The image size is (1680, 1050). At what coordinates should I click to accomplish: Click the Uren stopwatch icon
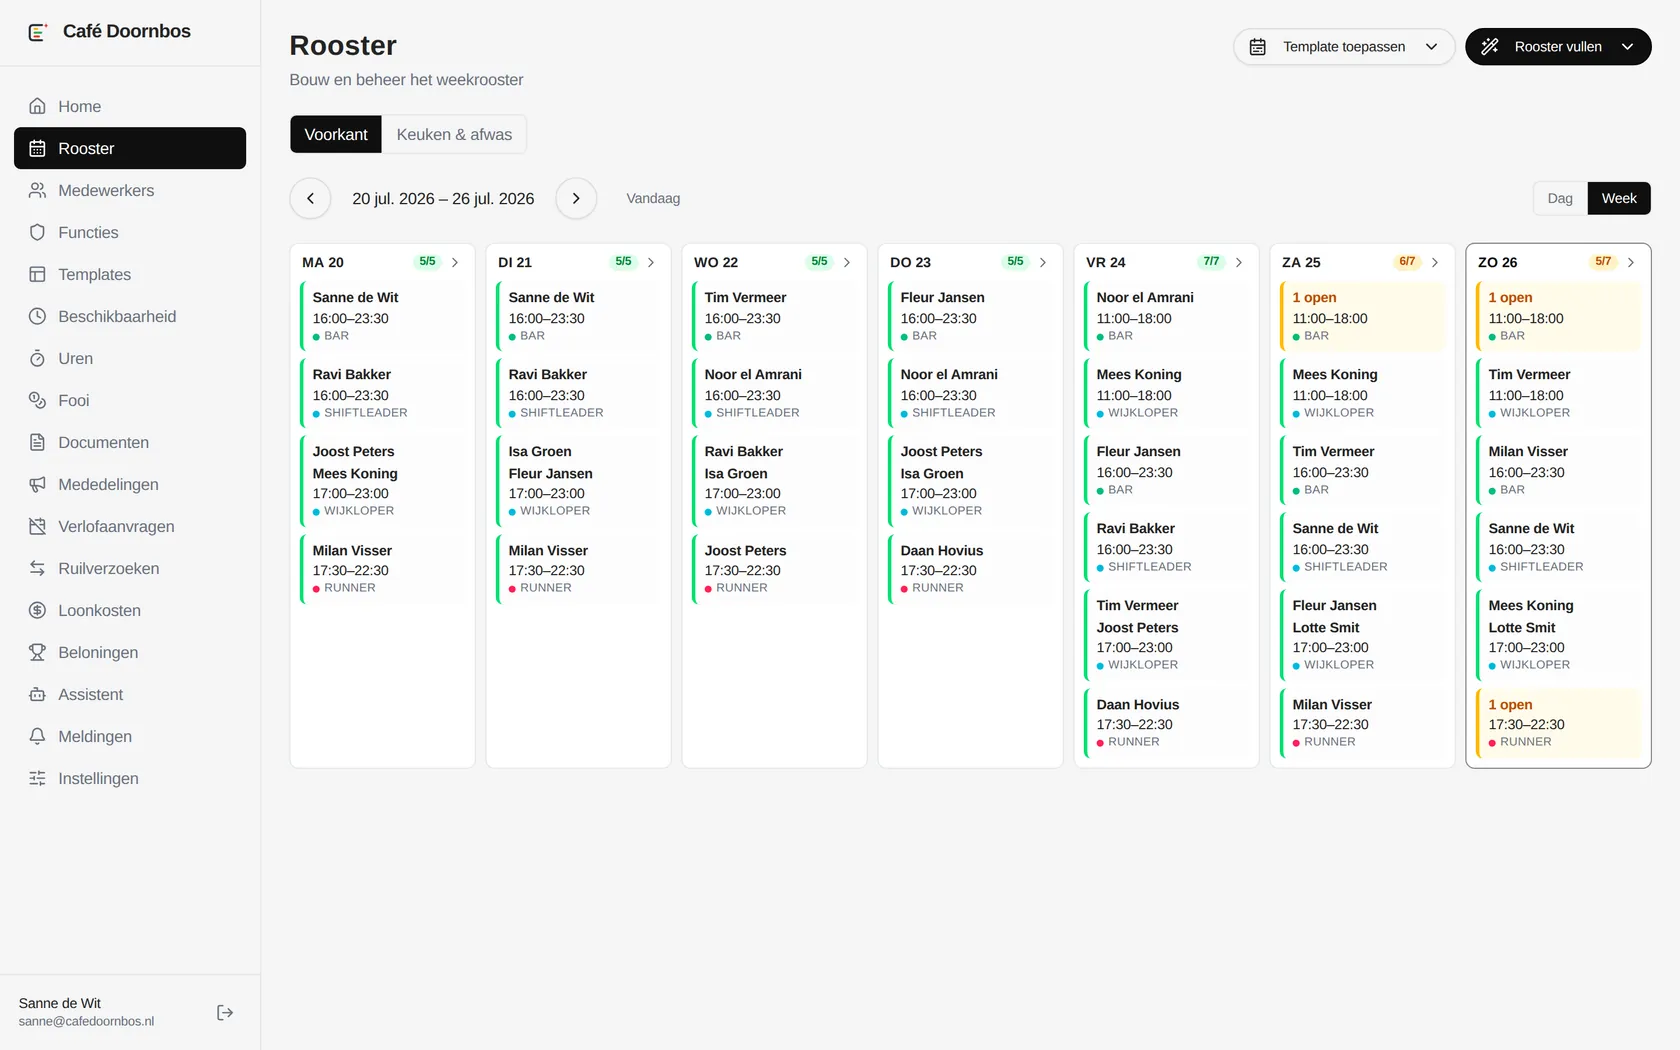coord(37,358)
